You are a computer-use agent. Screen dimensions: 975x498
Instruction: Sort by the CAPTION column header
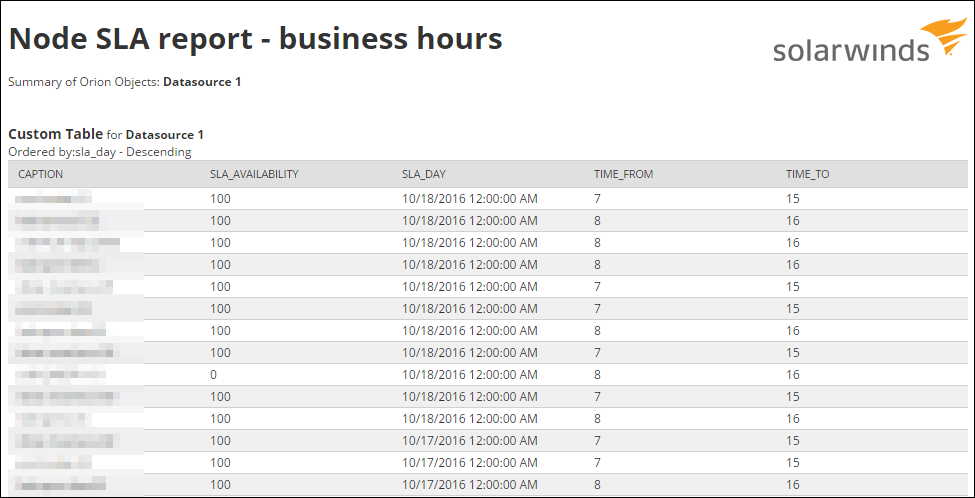pos(40,174)
